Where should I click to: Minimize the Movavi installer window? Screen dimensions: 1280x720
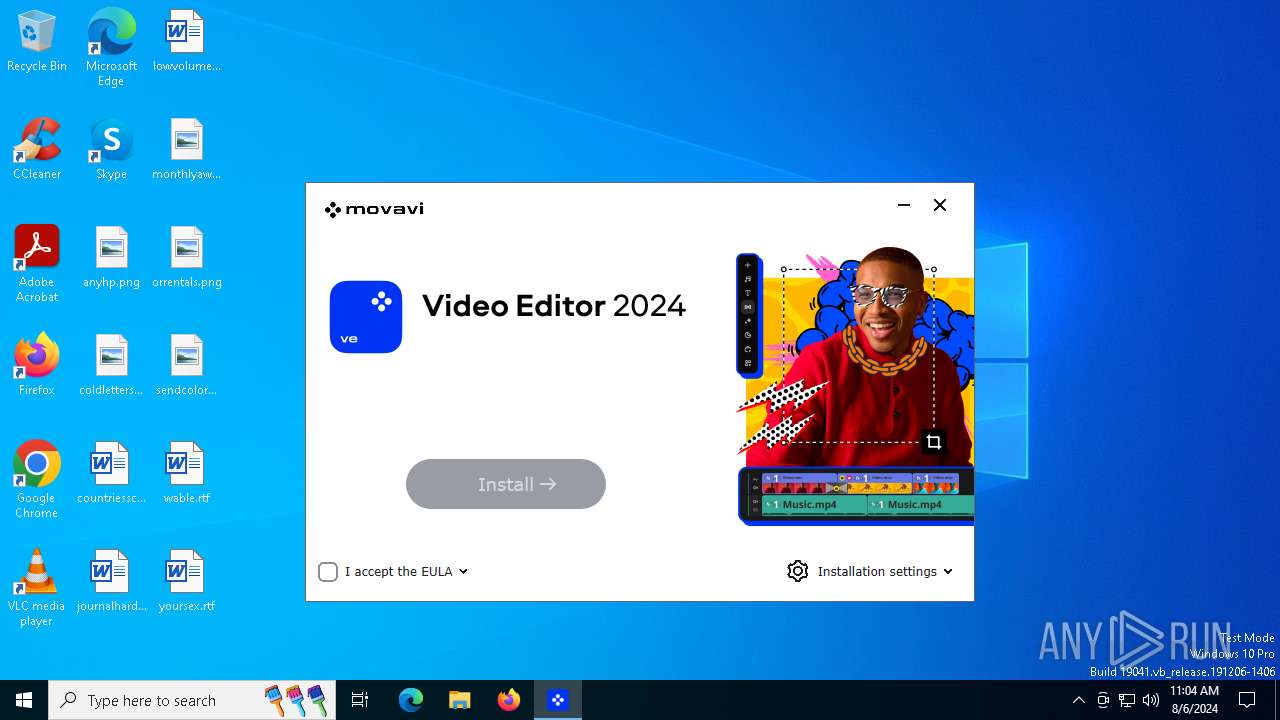coord(904,205)
